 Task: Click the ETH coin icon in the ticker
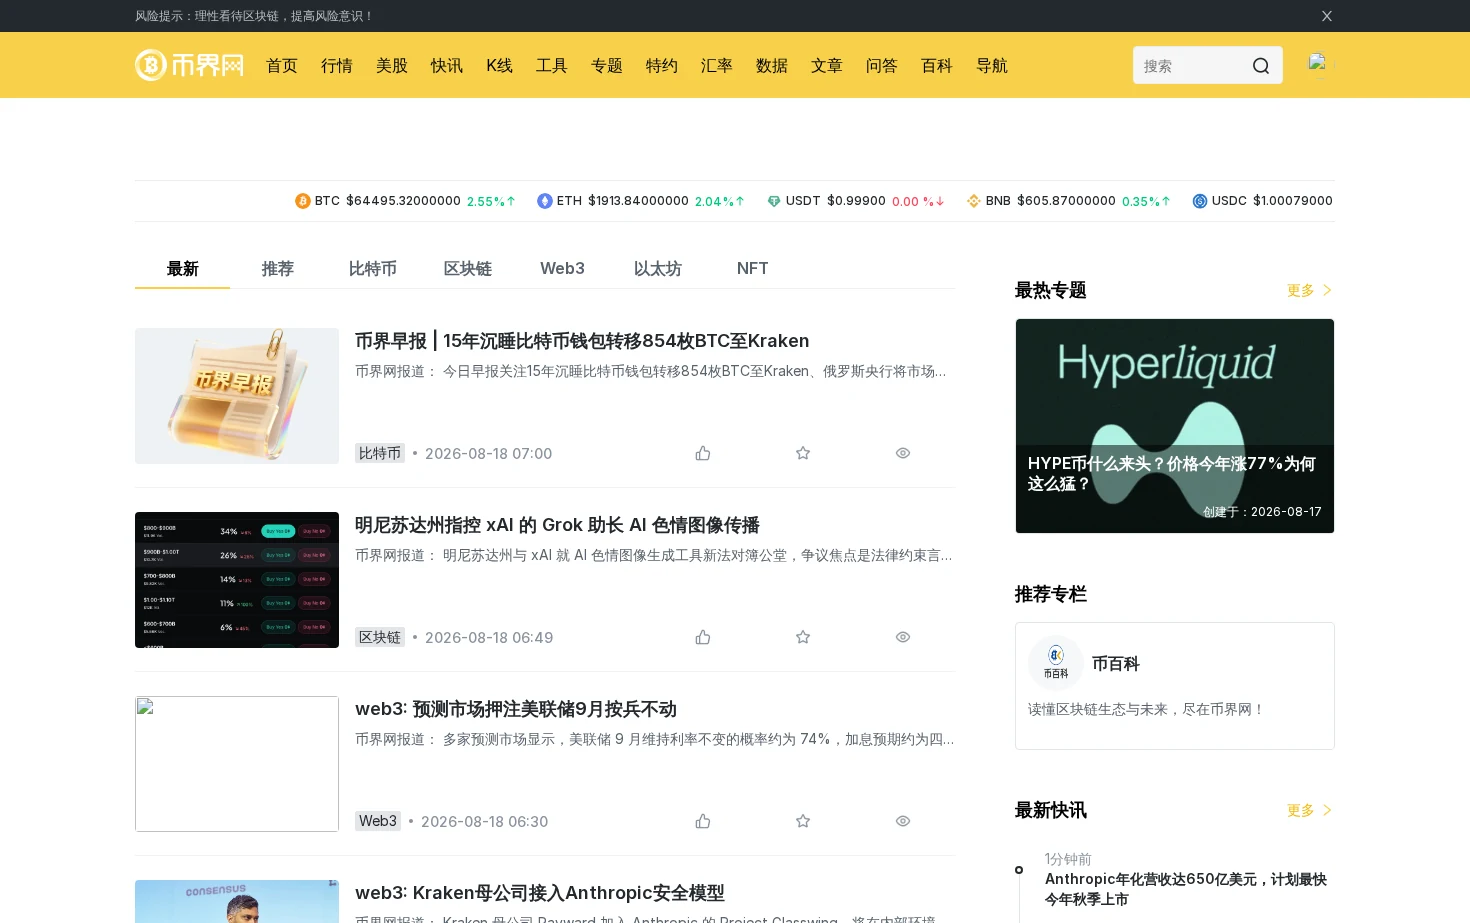tap(545, 201)
